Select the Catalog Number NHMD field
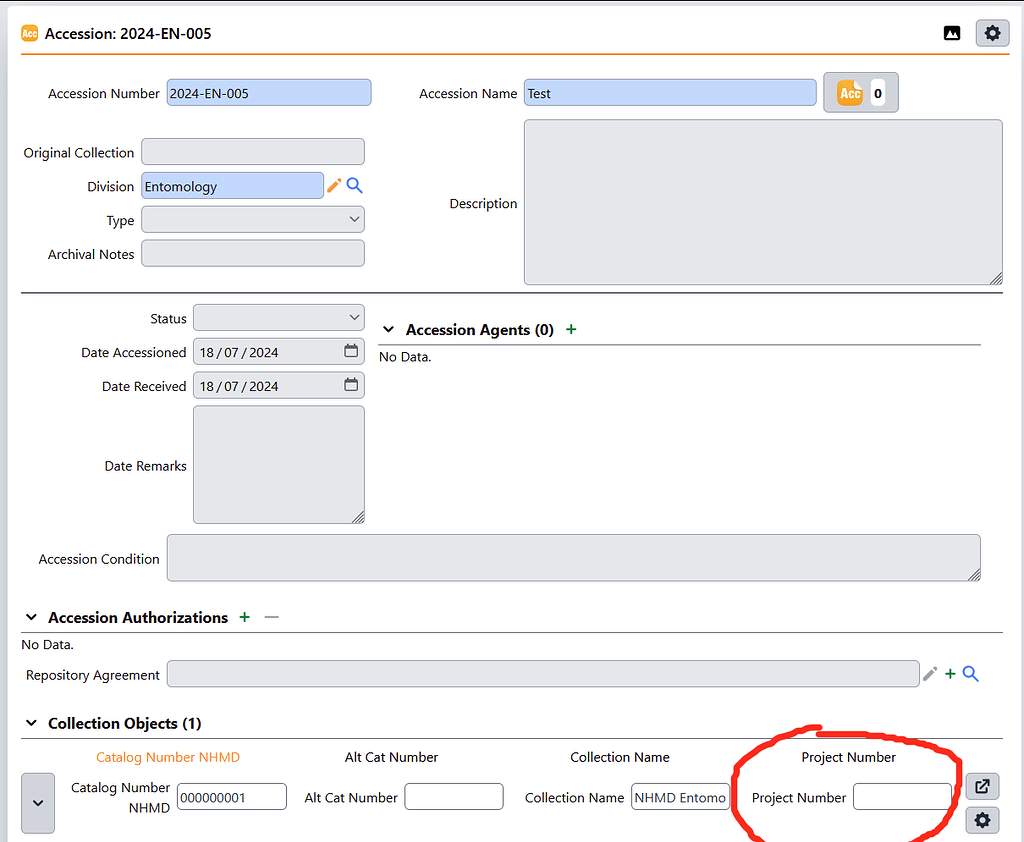Screen dimensions: 1024x842 pyautogui.click(x=231, y=797)
